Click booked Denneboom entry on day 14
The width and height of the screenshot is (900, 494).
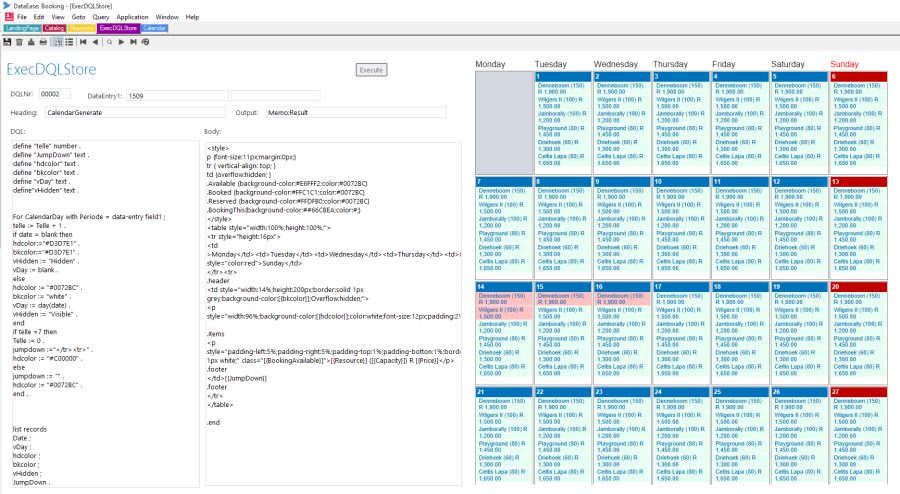[x=504, y=298]
